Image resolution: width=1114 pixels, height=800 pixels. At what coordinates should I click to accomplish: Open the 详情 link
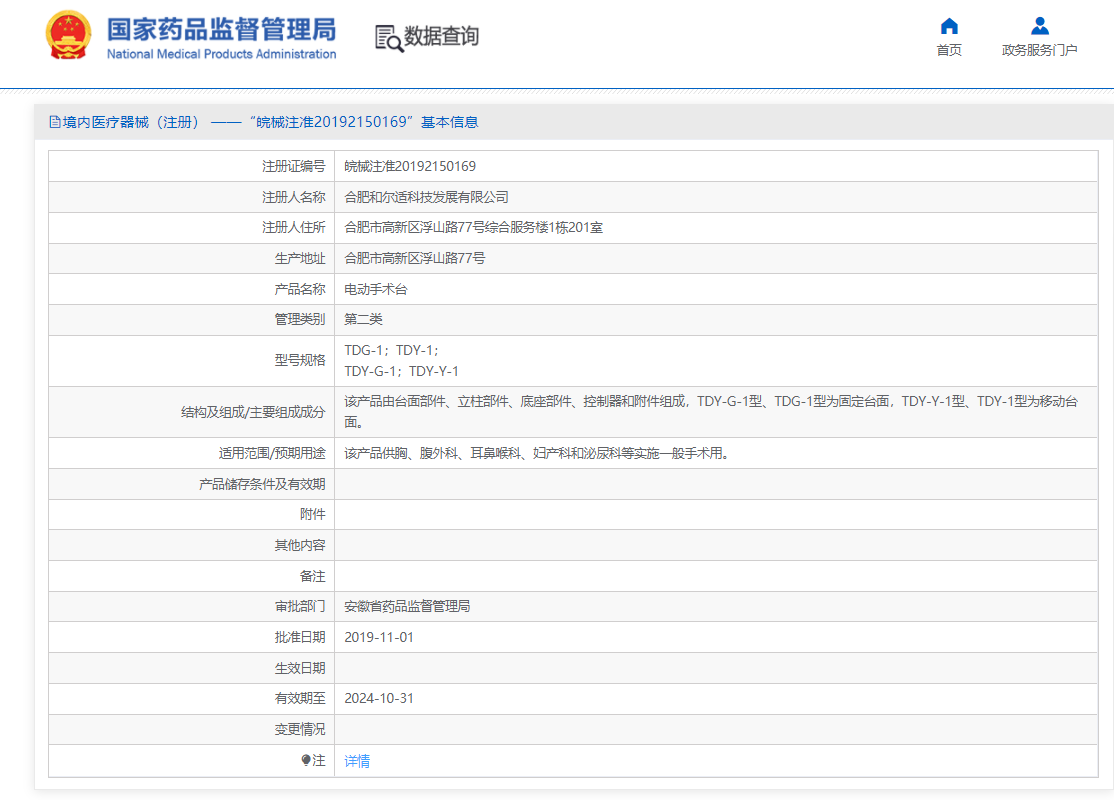[x=357, y=761]
